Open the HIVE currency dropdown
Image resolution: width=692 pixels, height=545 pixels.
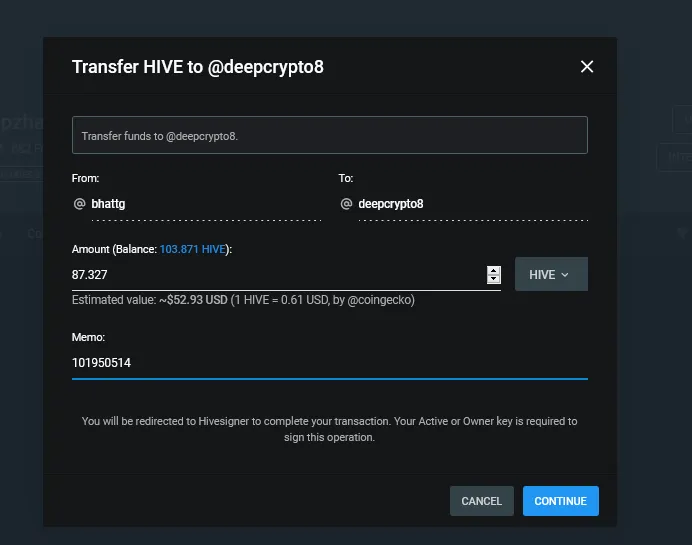(x=551, y=274)
